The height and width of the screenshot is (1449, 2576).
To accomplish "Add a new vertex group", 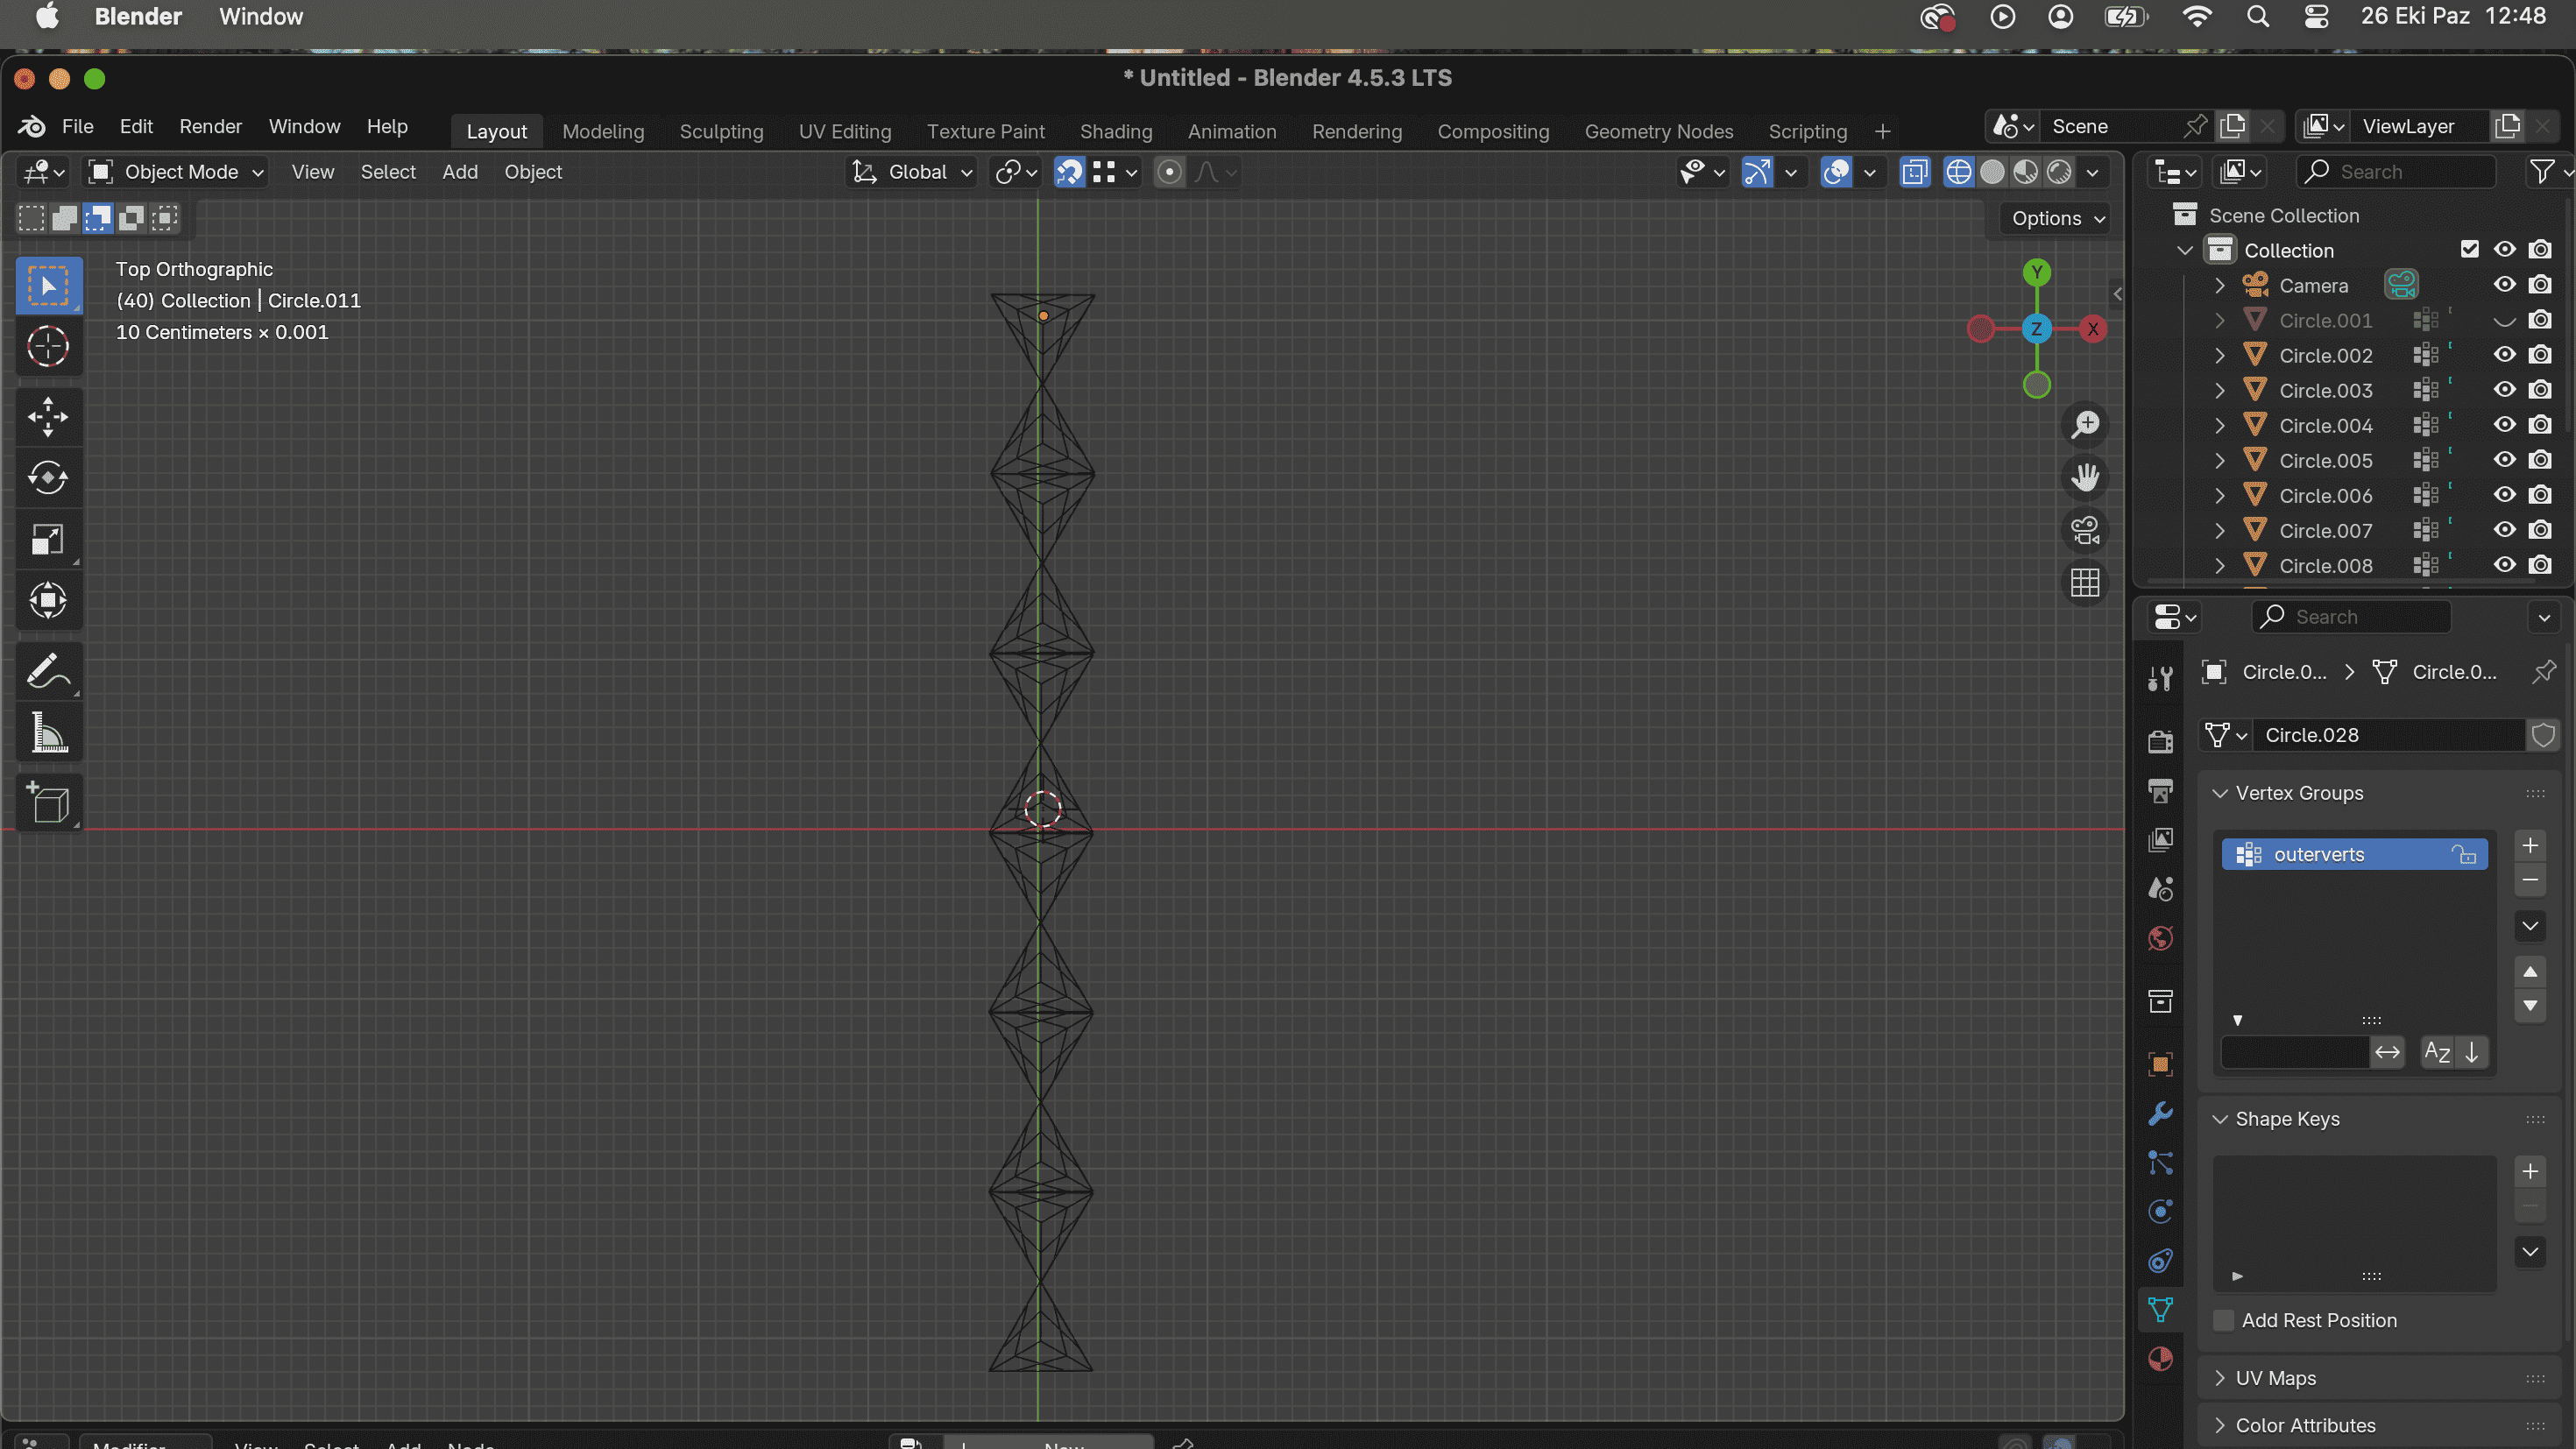I will [2530, 845].
